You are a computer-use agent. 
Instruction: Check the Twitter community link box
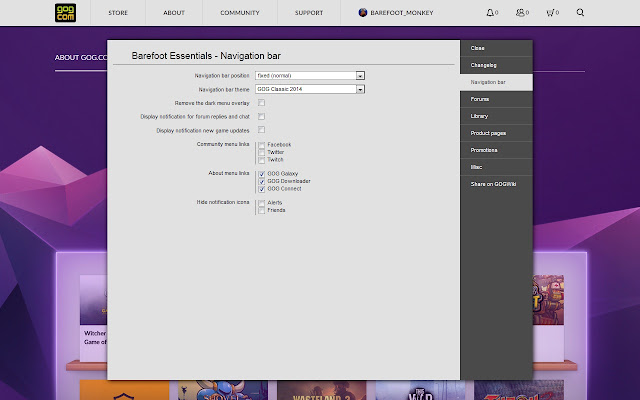262,152
